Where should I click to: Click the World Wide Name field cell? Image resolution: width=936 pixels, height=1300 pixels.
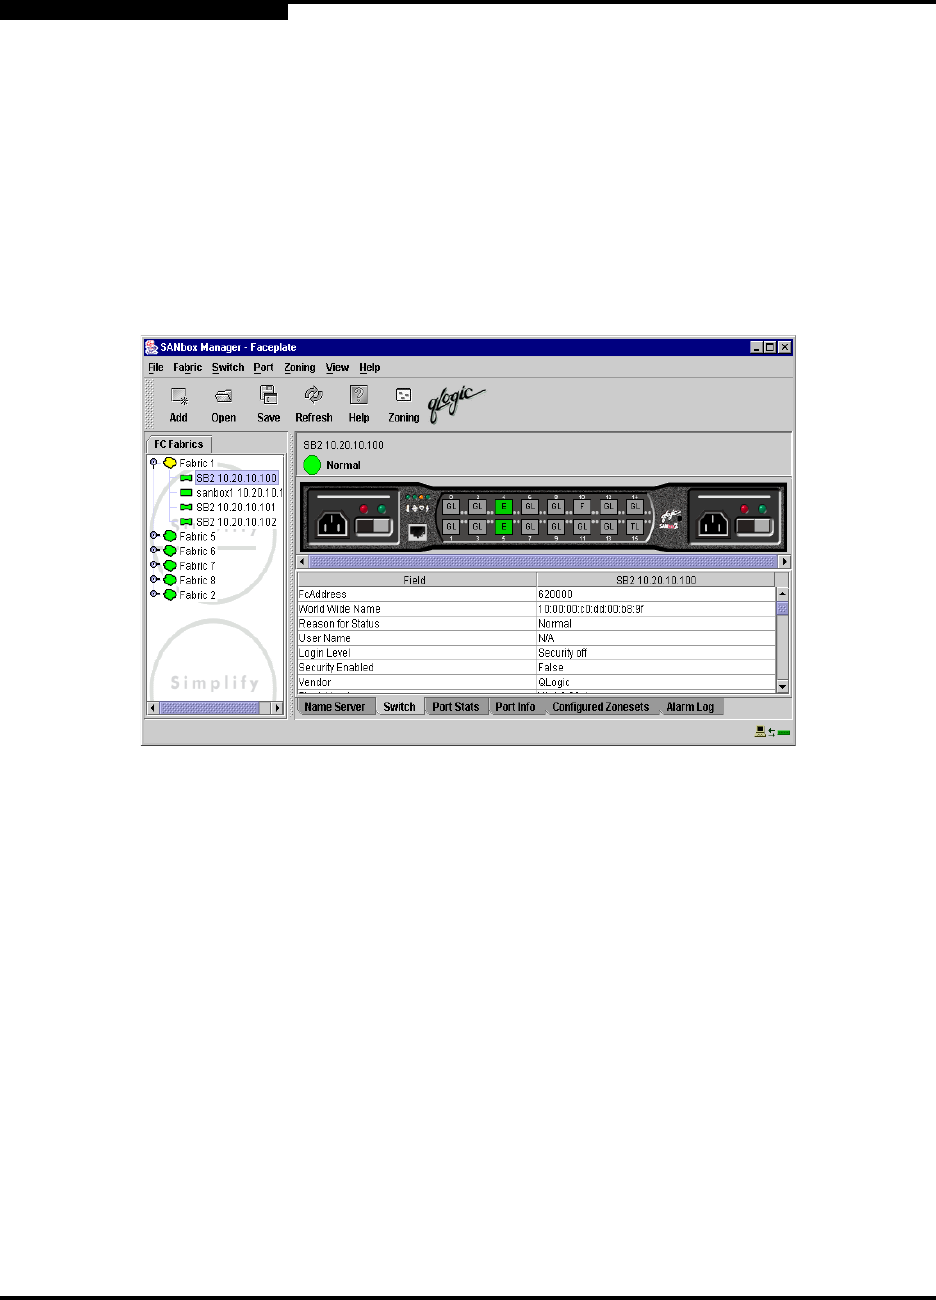point(417,609)
